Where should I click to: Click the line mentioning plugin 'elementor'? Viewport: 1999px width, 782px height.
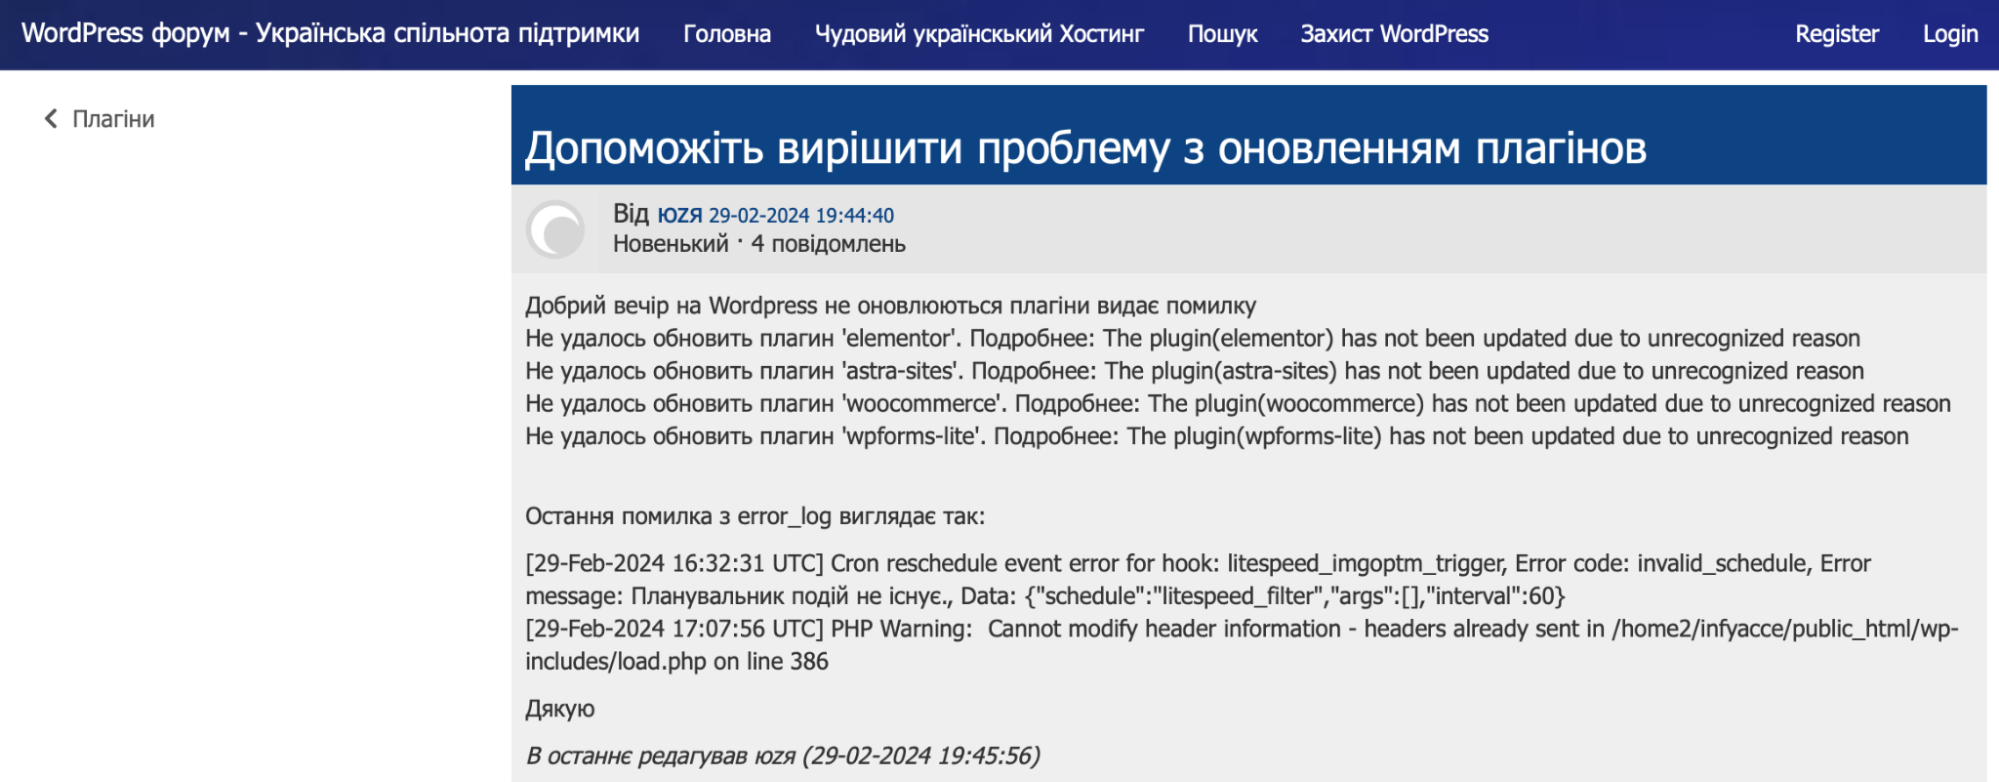1192,338
